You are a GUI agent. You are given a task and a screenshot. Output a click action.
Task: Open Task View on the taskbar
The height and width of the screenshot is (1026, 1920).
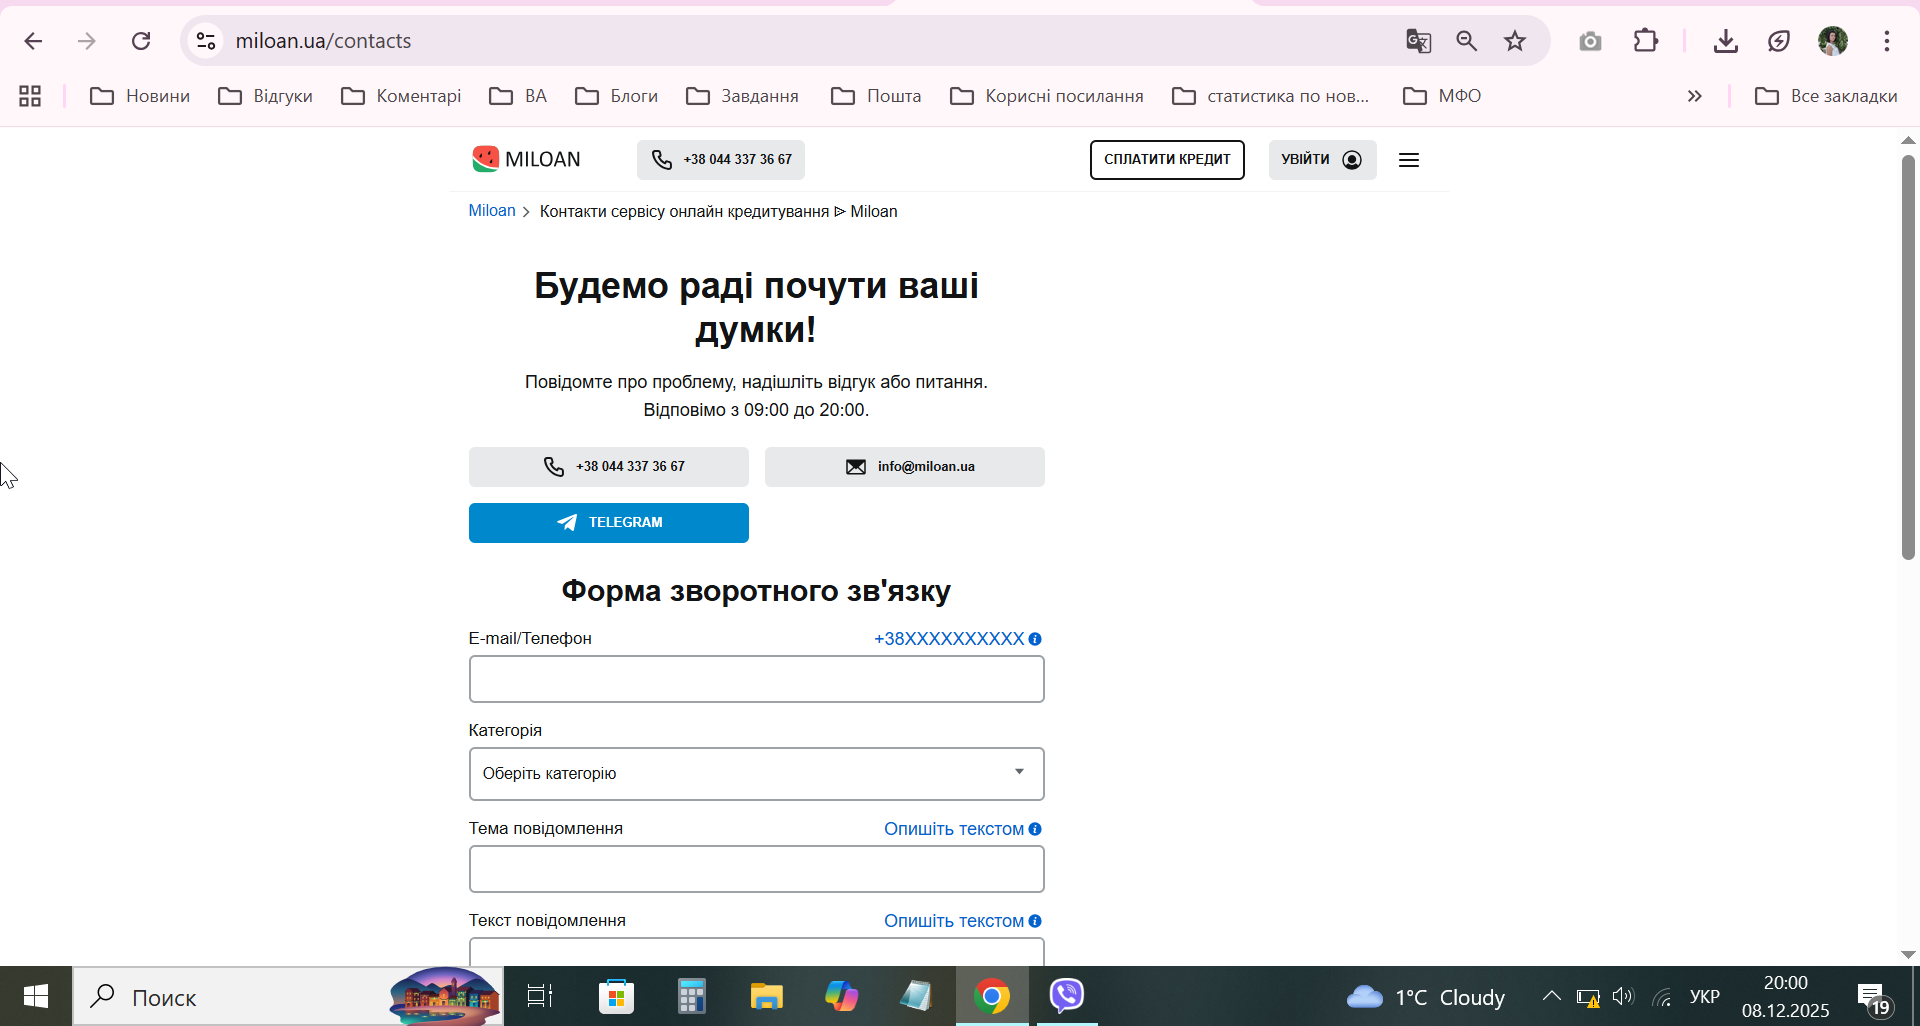pos(540,996)
